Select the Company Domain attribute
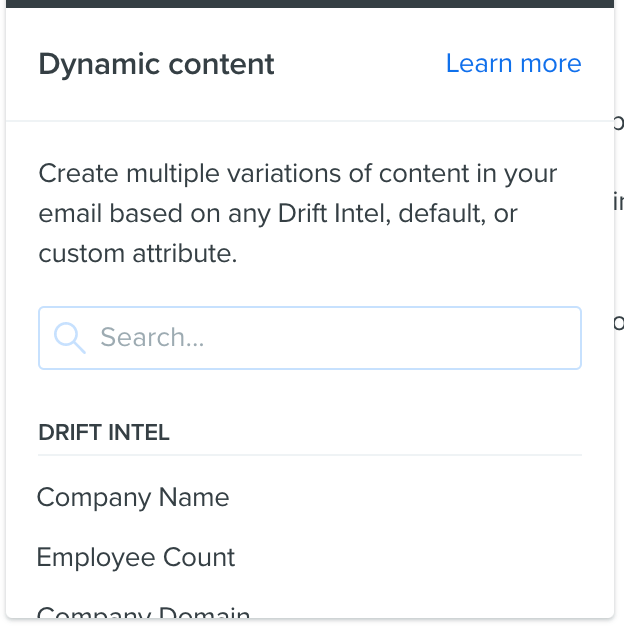The image size is (624, 630). point(143,613)
